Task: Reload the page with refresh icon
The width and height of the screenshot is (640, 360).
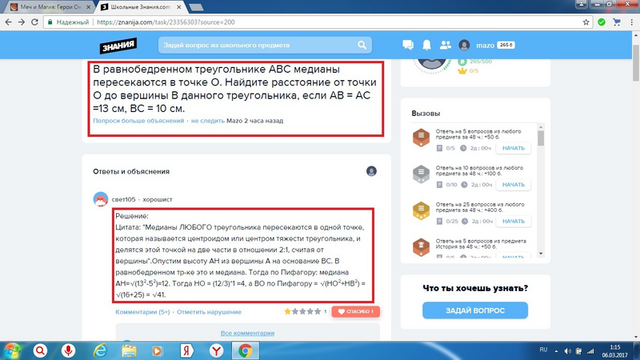Action: click(x=35, y=22)
